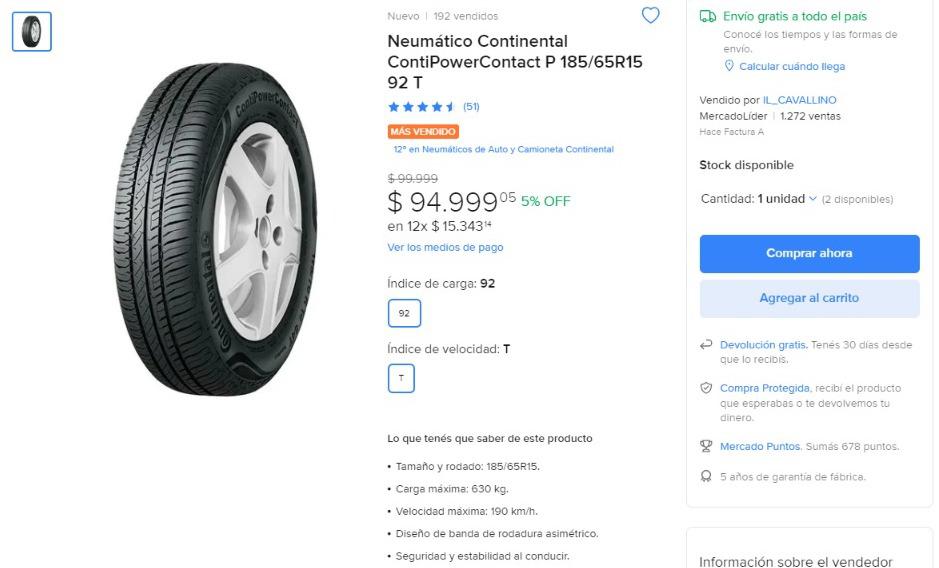Image resolution: width=939 pixels, height=568 pixels.
Task: Open the Devolución gratis link
Action: point(763,345)
